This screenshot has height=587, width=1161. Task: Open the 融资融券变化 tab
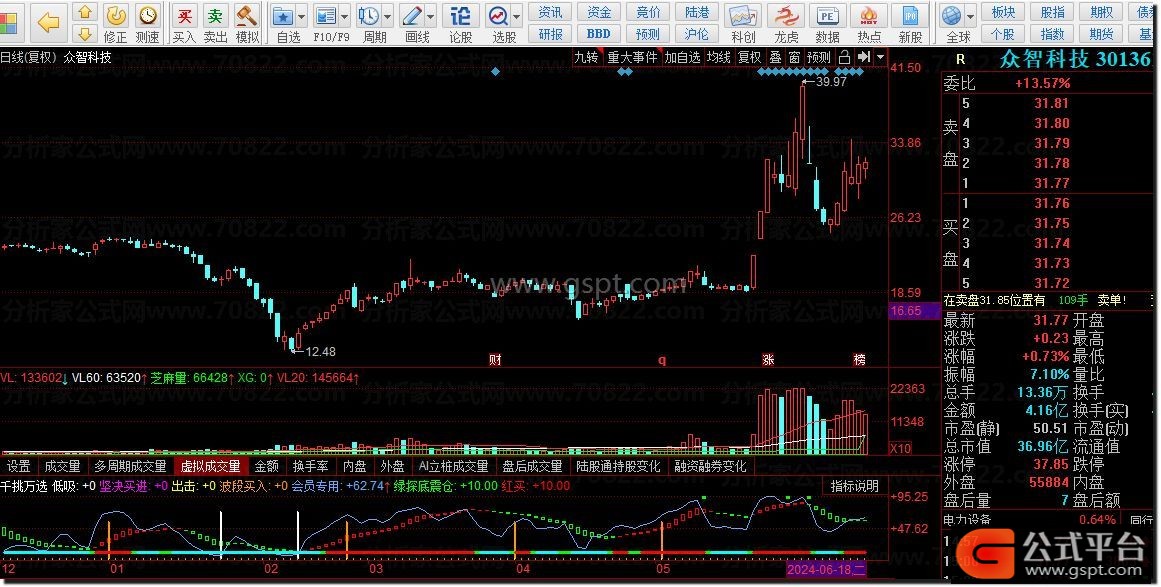[711, 466]
